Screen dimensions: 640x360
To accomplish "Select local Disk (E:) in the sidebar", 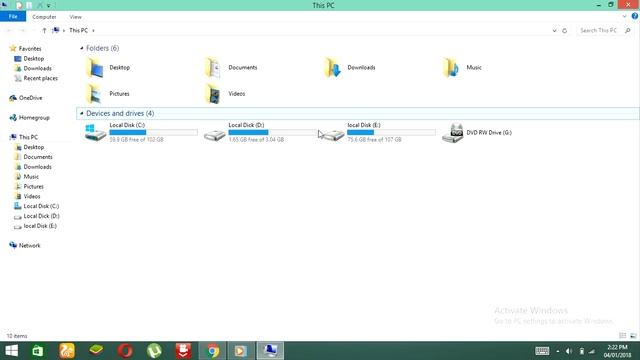I will [x=40, y=226].
